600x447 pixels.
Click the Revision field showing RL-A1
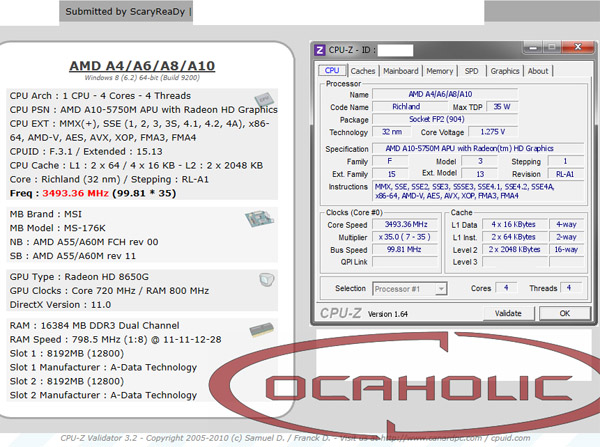(566, 174)
